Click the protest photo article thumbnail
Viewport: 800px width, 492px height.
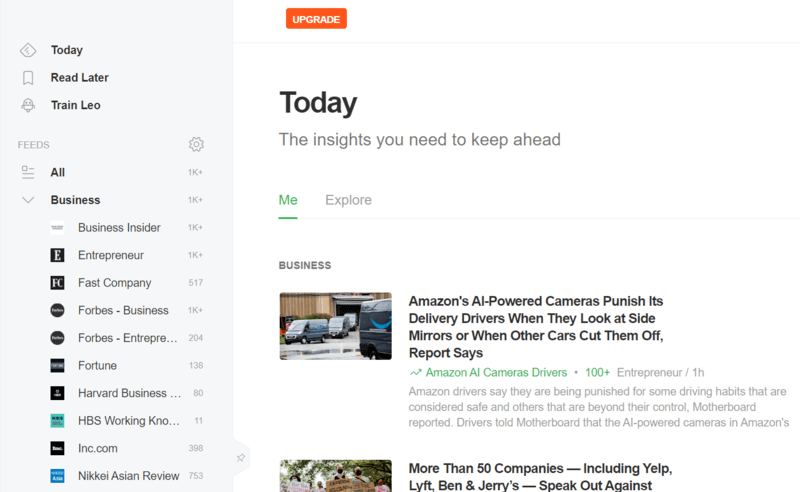click(x=336, y=476)
